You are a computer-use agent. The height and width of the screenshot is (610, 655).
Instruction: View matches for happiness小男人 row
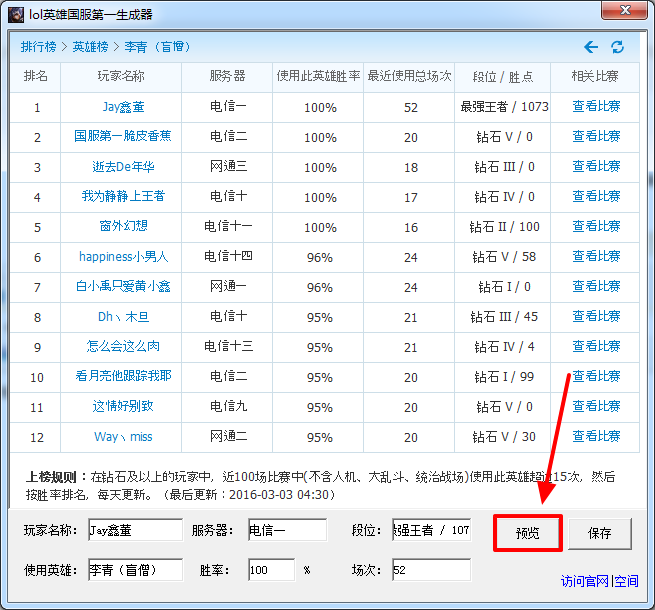tap(596, 257)
